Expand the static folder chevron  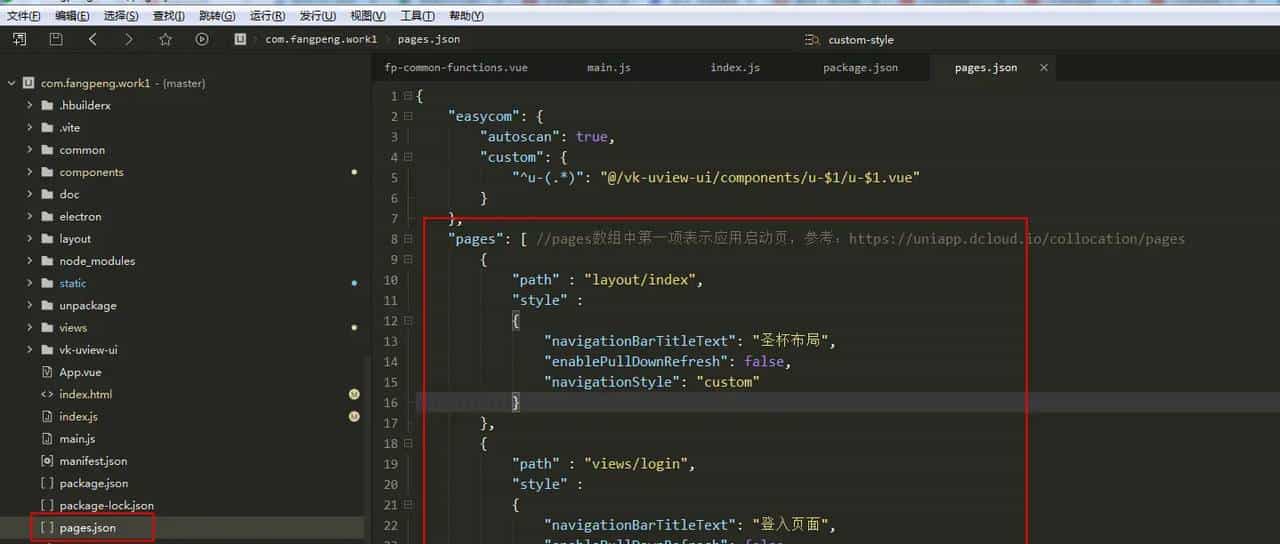(x=29, y=283)
